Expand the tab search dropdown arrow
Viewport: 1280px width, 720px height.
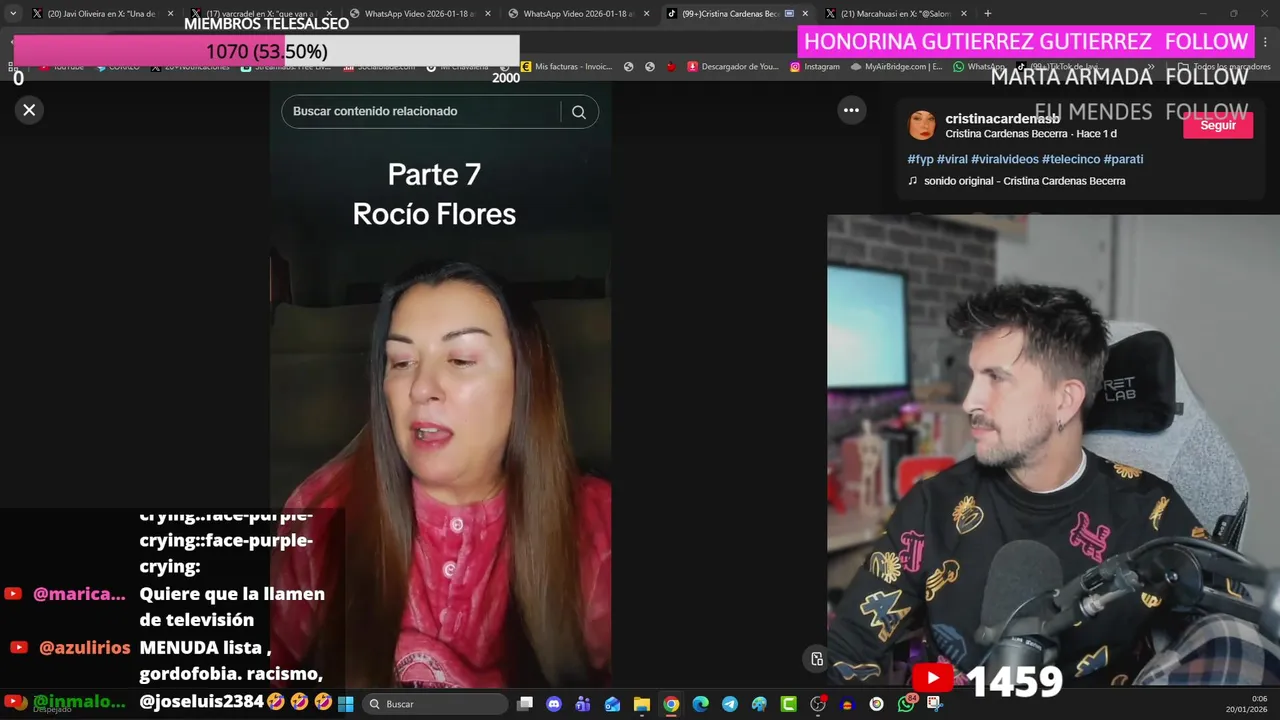(13, 14)
